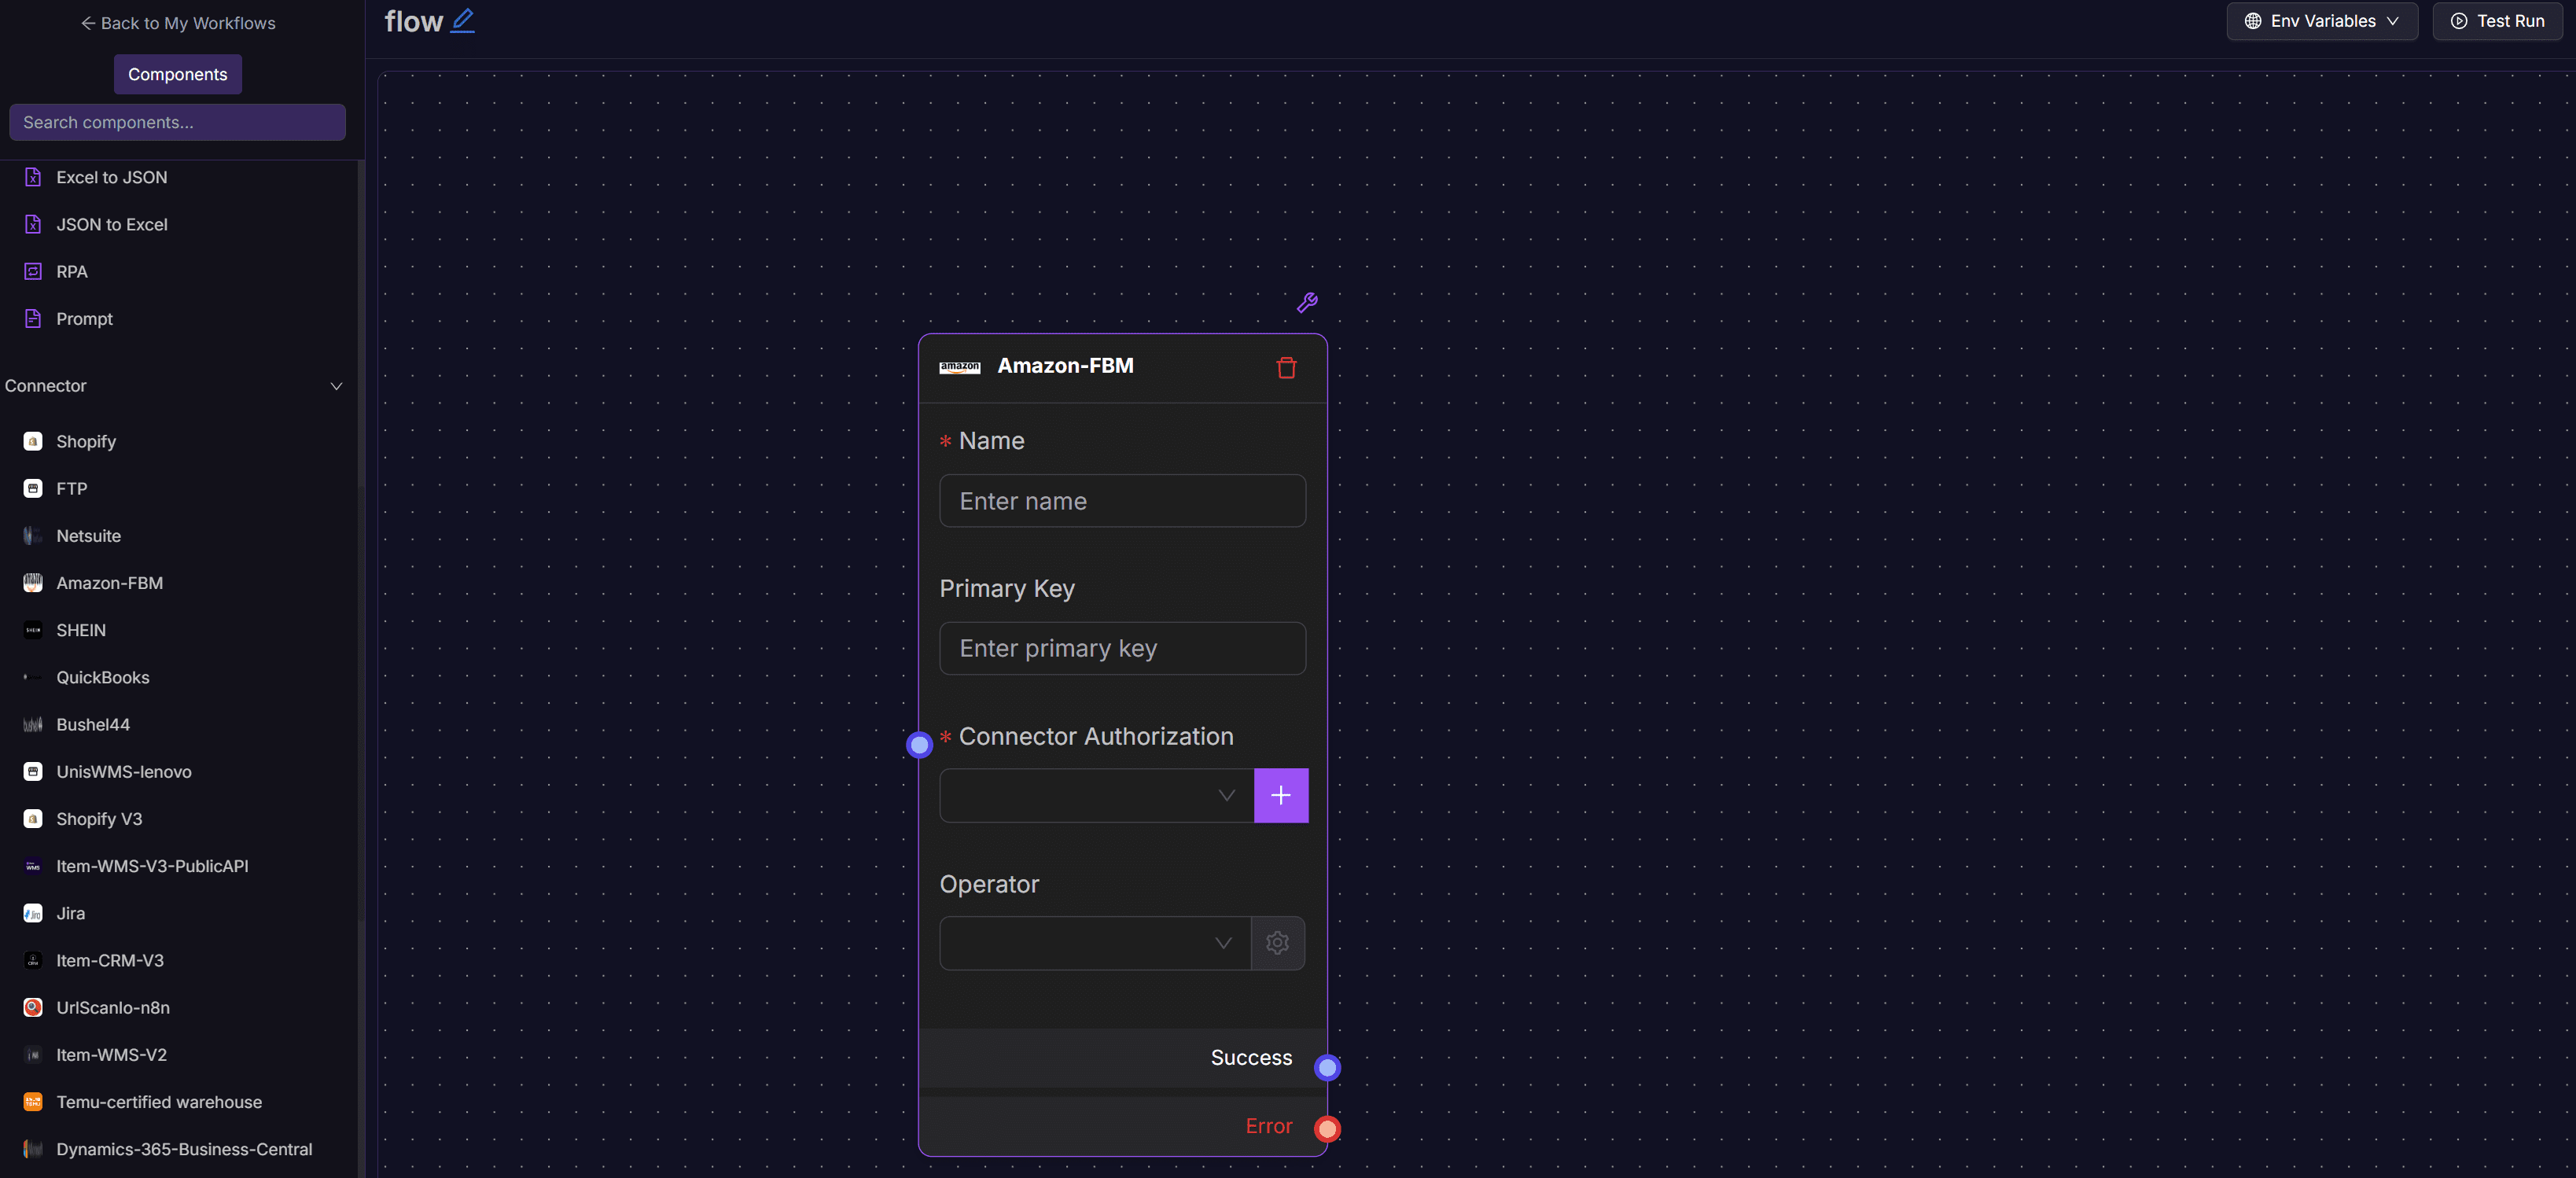Click the Test Run button
The width and height of the screenshot is (2576, 1178).
point(2497,21)
